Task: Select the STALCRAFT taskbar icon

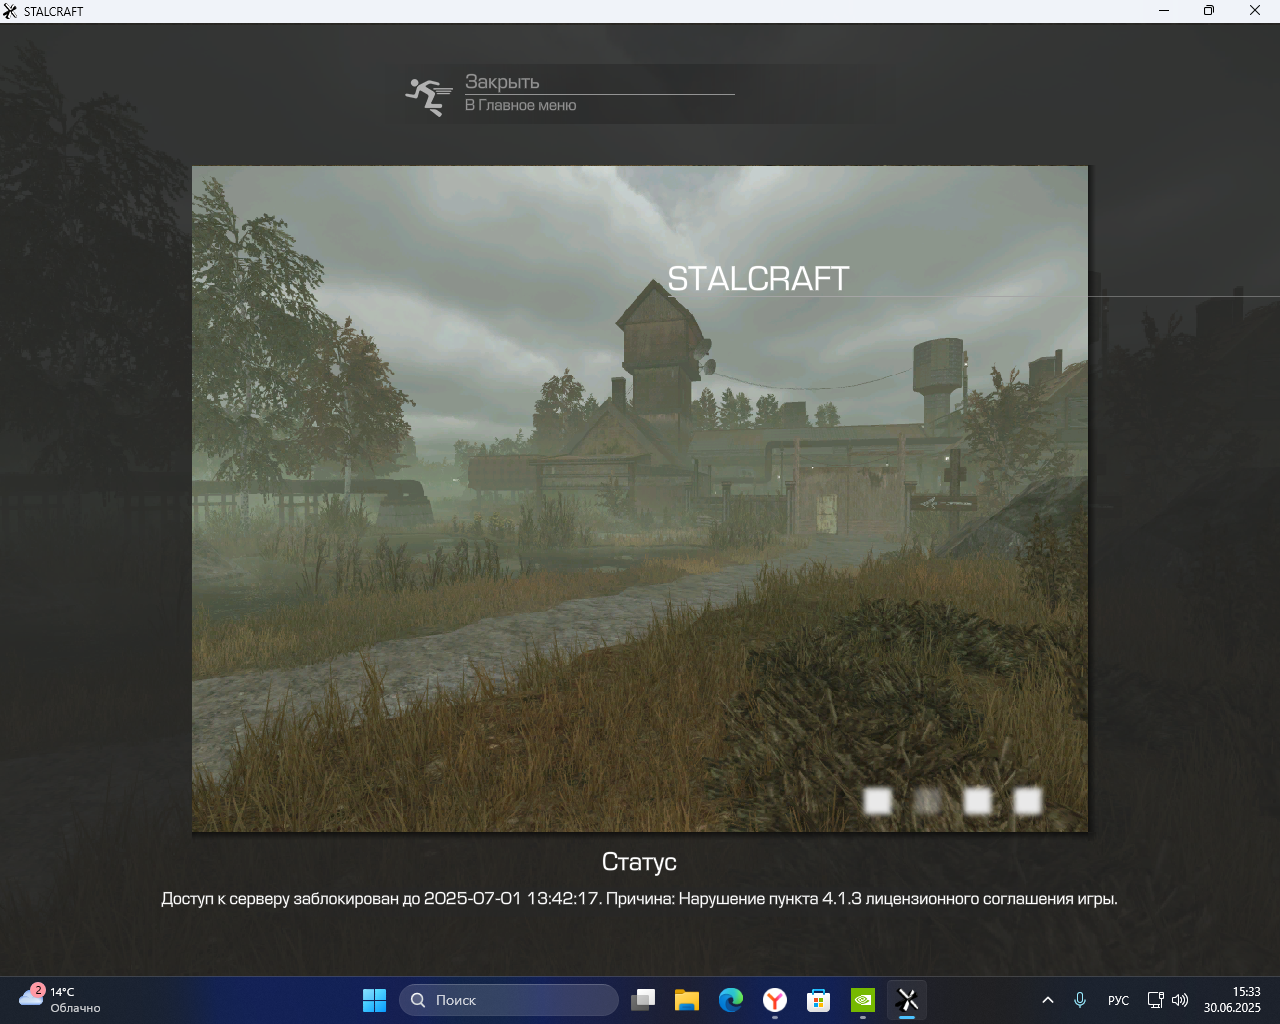Action: pyautogui.click(x=907, y=1000)
